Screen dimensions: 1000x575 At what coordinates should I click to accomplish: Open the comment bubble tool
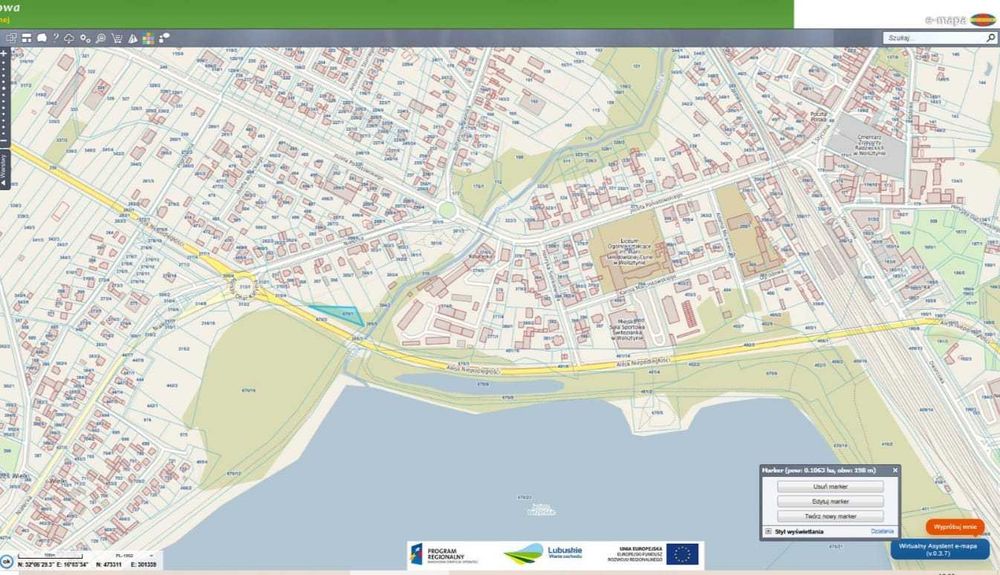click(x=41, y=38)
